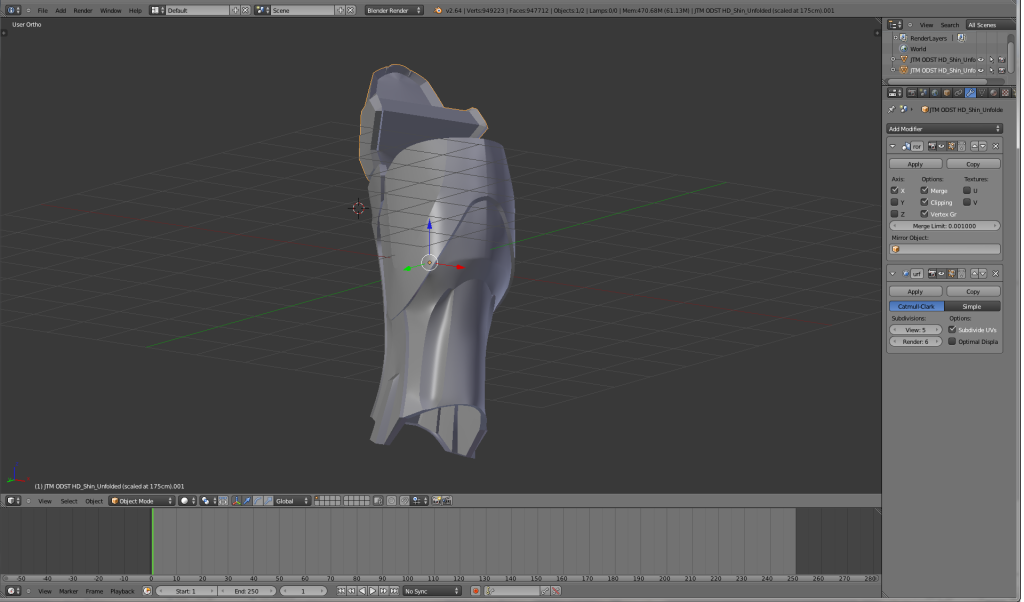Screen dimensions: 1024x602
Task: Jump to the first frame of timeline
Action: [x=341, y=591]
